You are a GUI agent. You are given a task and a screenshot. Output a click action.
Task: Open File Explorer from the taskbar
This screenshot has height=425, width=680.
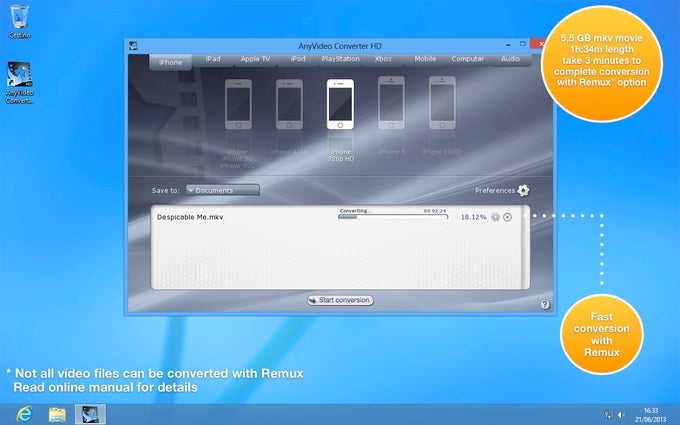pos(57,415)
